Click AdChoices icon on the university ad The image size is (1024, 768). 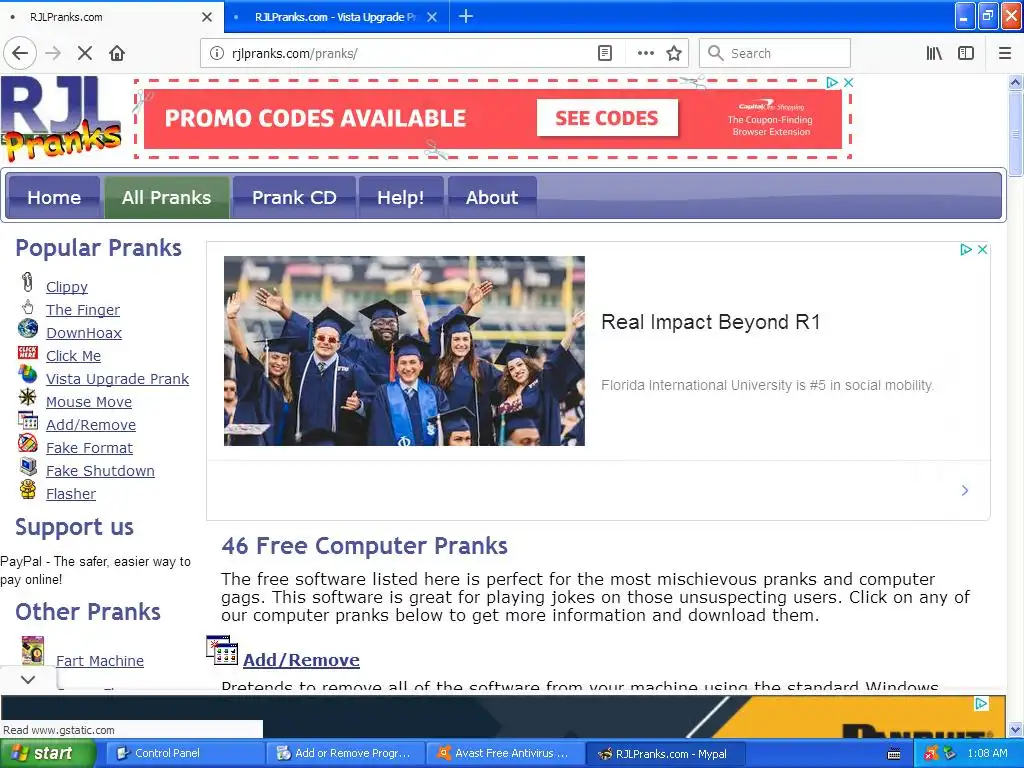966,249
